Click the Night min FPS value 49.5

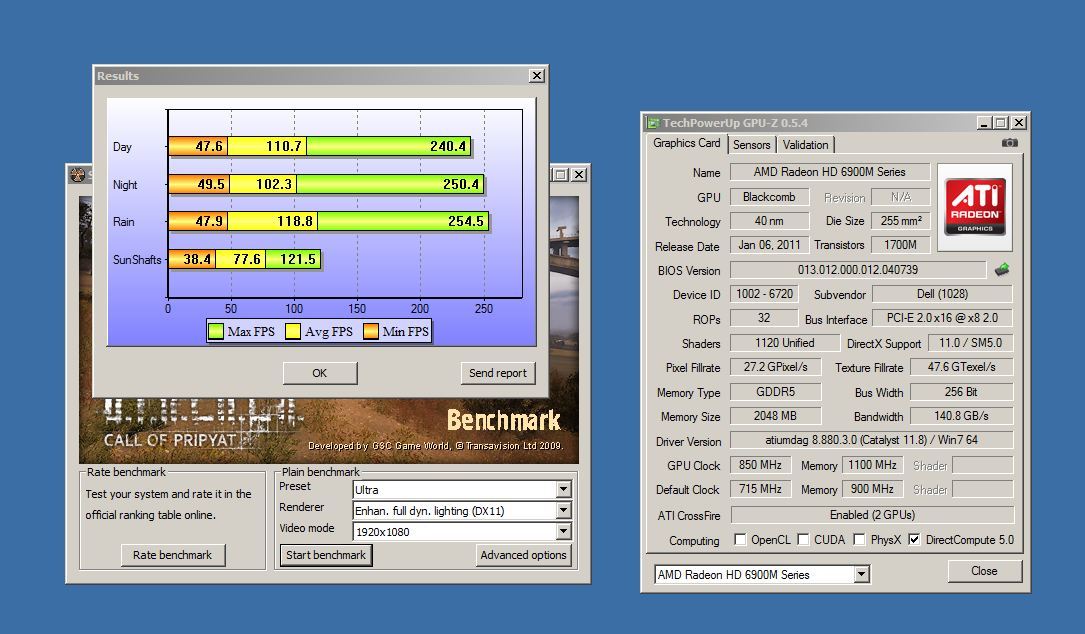point(211,184)
